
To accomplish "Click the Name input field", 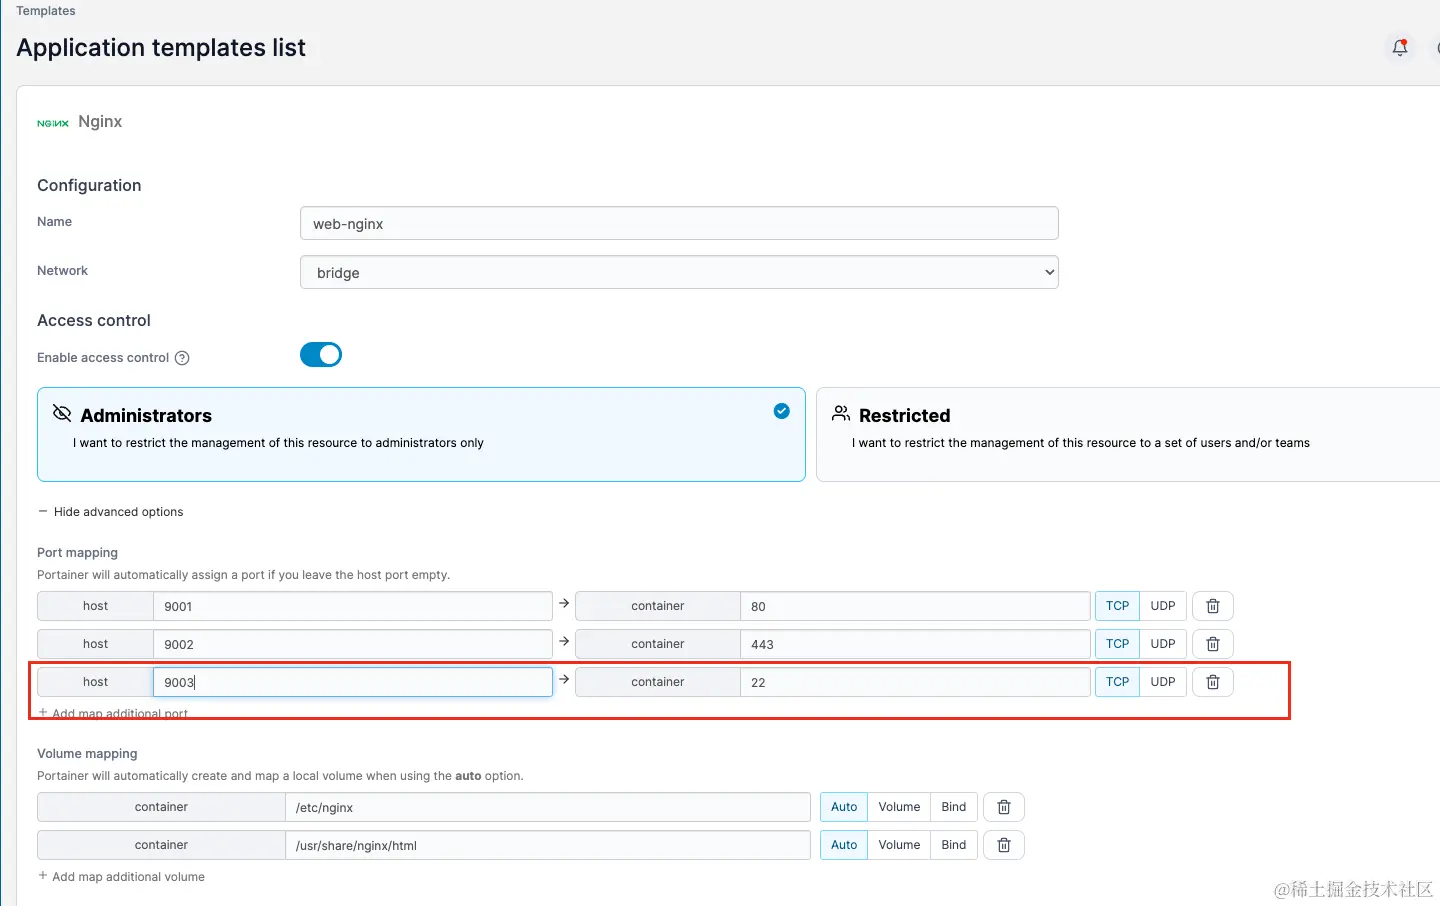I will [679, 224].
